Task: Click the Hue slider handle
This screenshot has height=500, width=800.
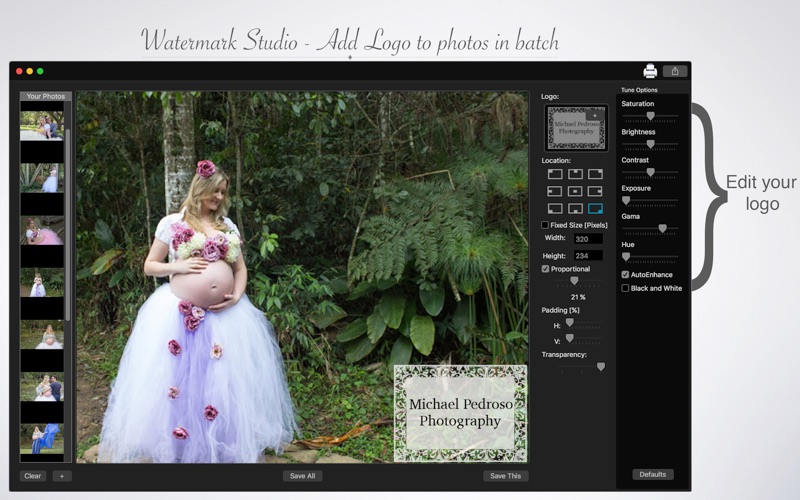Action: (x=626, y=257)
